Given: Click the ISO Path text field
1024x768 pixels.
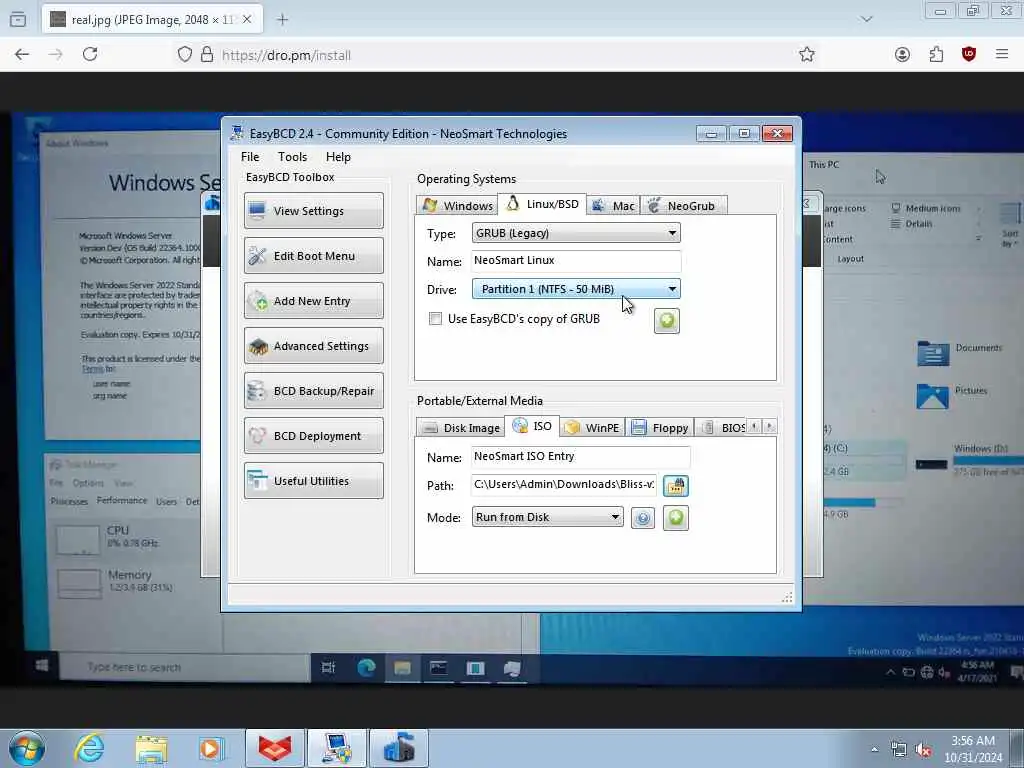Looking at the screenshot, I should tap(564, 485).
